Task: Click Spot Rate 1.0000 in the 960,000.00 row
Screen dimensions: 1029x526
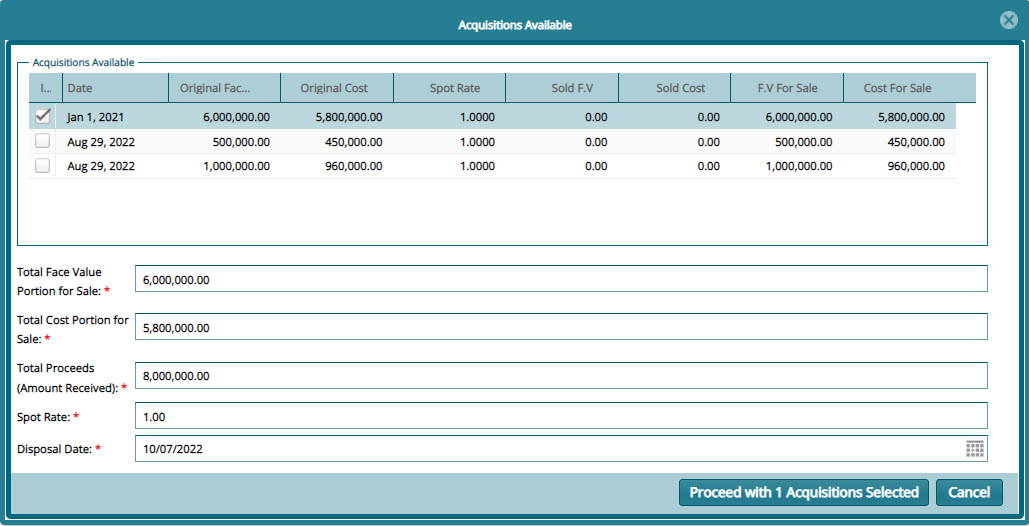Action: [478, 167]
